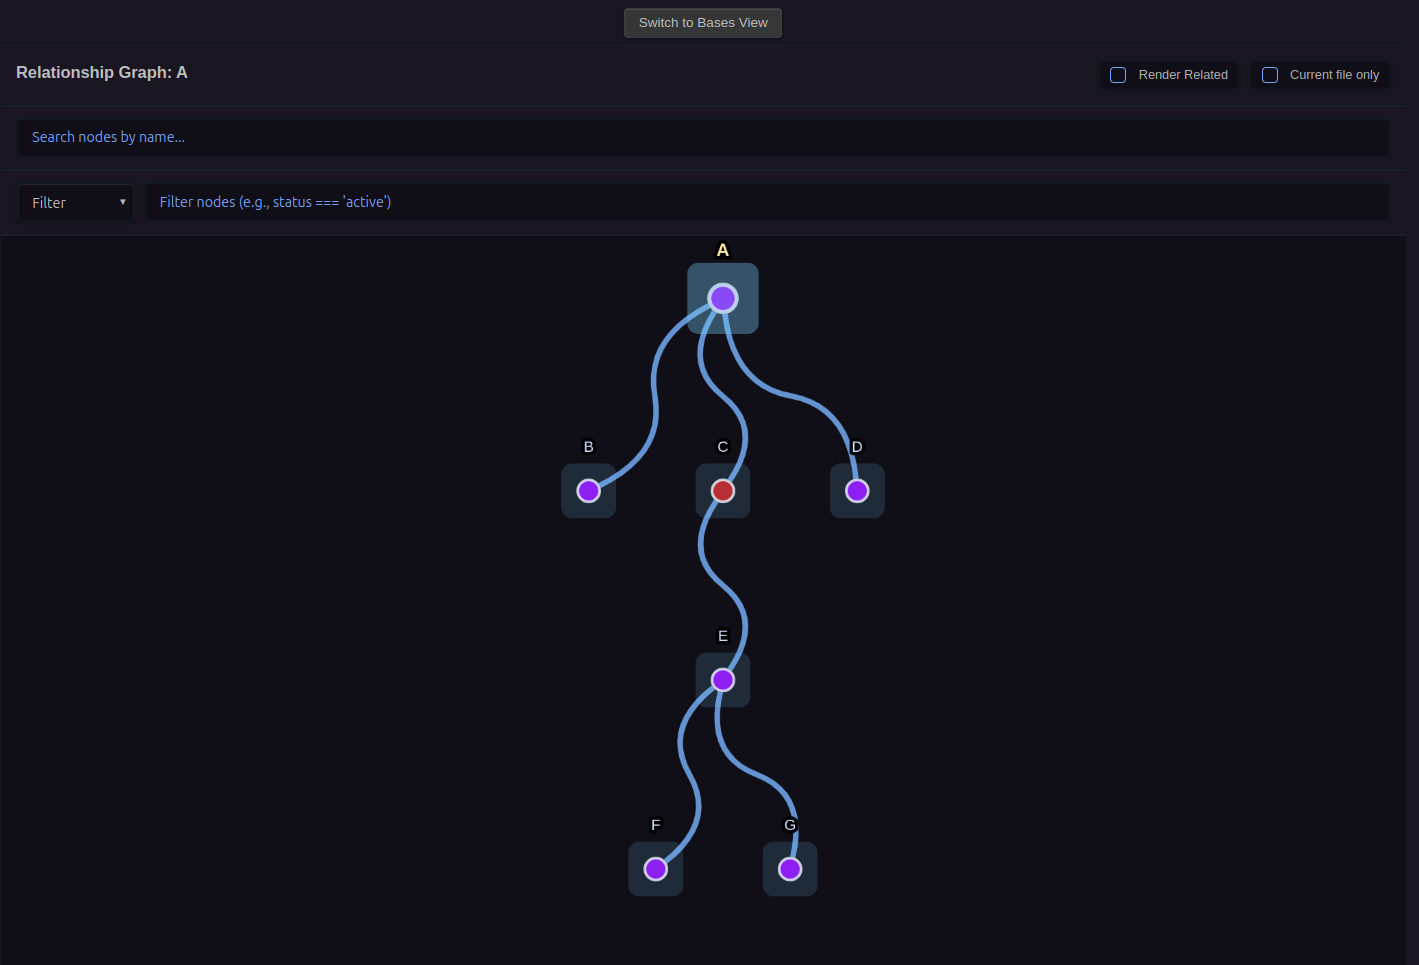
Task: Click the label text of node E
Action: pos(723,636)
